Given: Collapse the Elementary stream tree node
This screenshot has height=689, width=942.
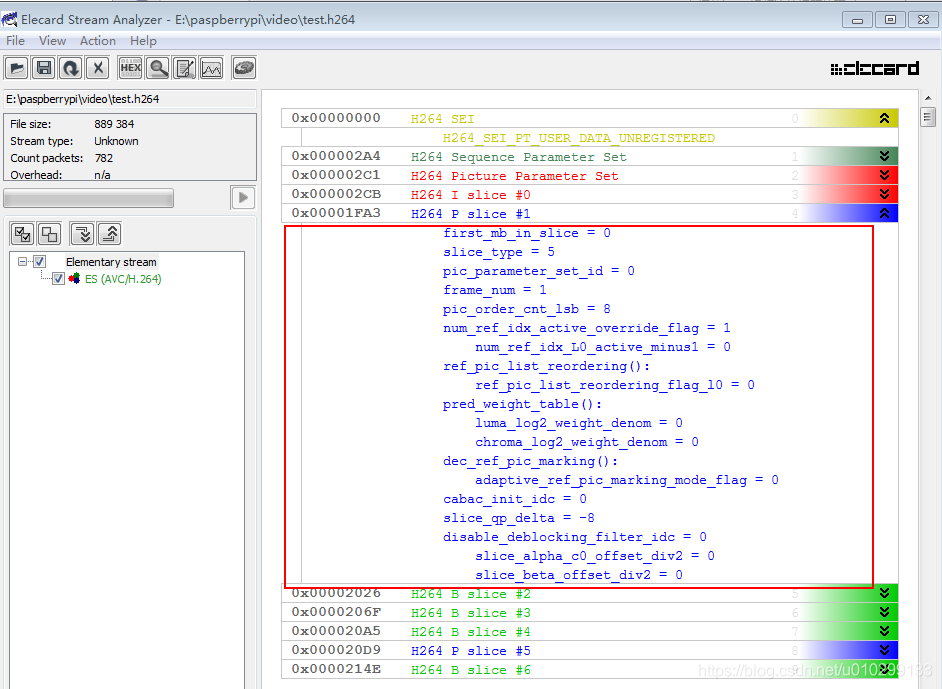Looking at the screenshot, I should (x=22, y=262).
